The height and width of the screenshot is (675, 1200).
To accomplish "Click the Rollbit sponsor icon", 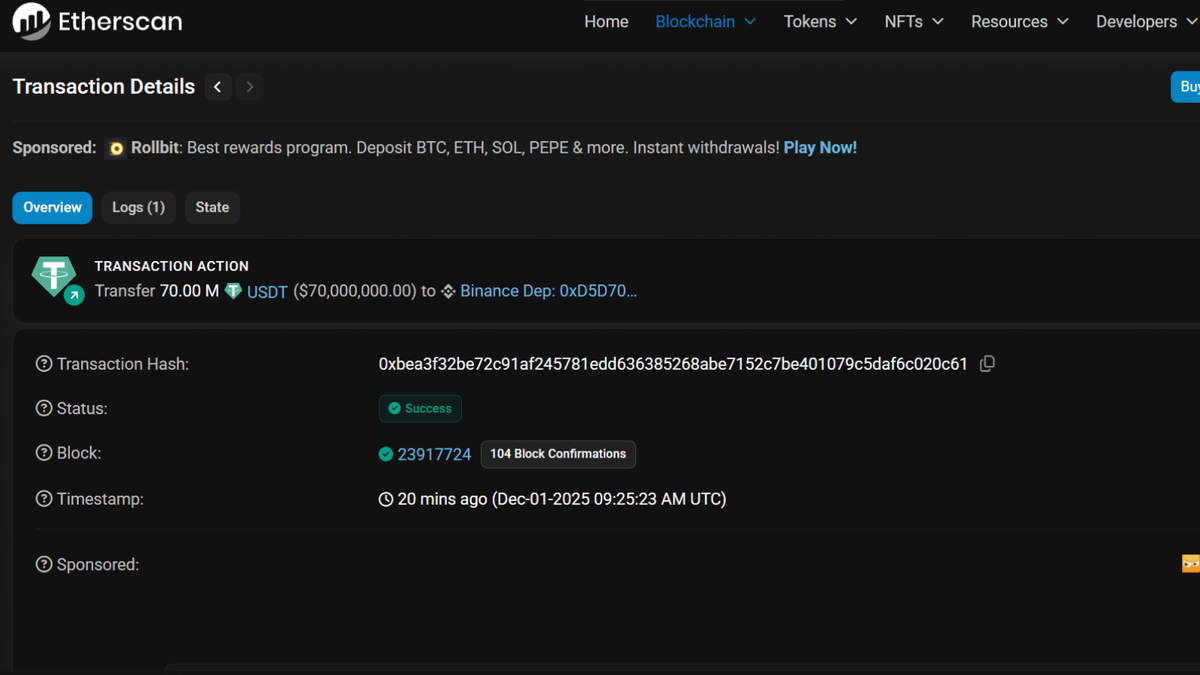I will (116, 148).
